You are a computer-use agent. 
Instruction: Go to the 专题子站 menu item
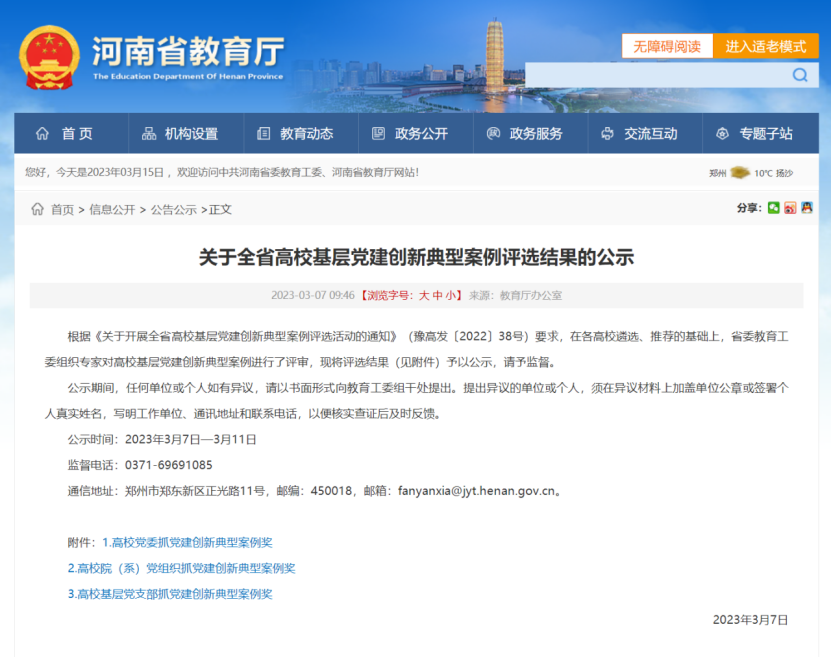pyautogui.click(x=755, y=134)
